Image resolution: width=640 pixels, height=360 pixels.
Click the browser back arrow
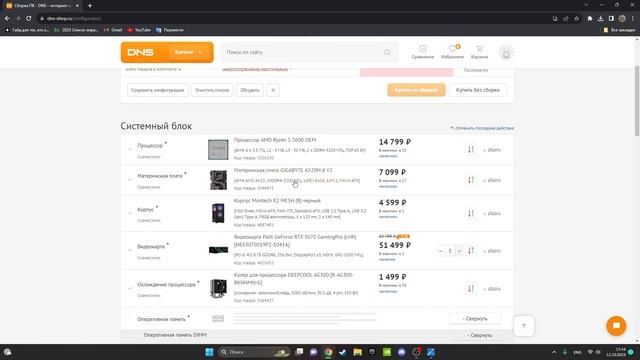(x=7, y=18)
